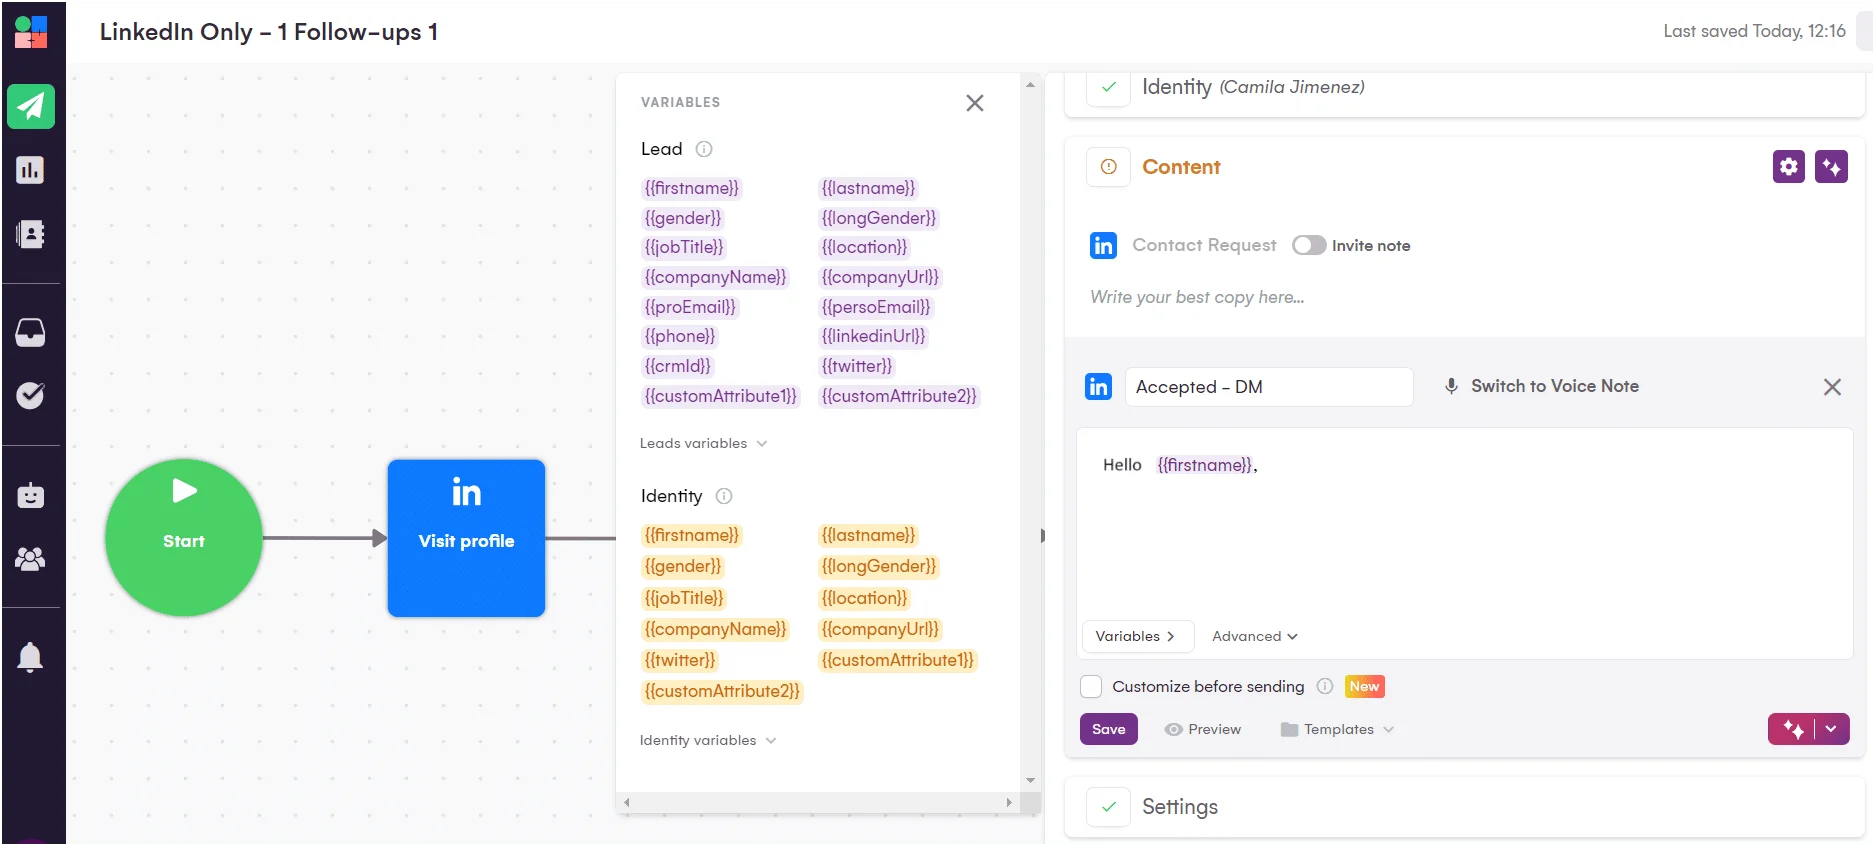Insert Lead {{companyName}} variable

pos(715,277)
